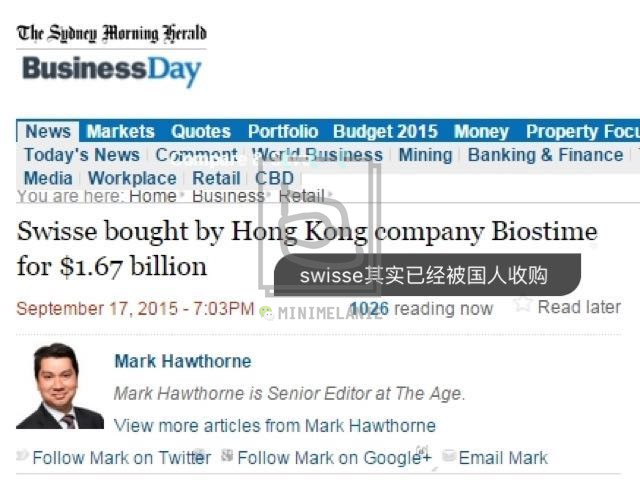Go to Banking & Finance subsection
This screenshot has height=492, width=640.
pos(545,155)
